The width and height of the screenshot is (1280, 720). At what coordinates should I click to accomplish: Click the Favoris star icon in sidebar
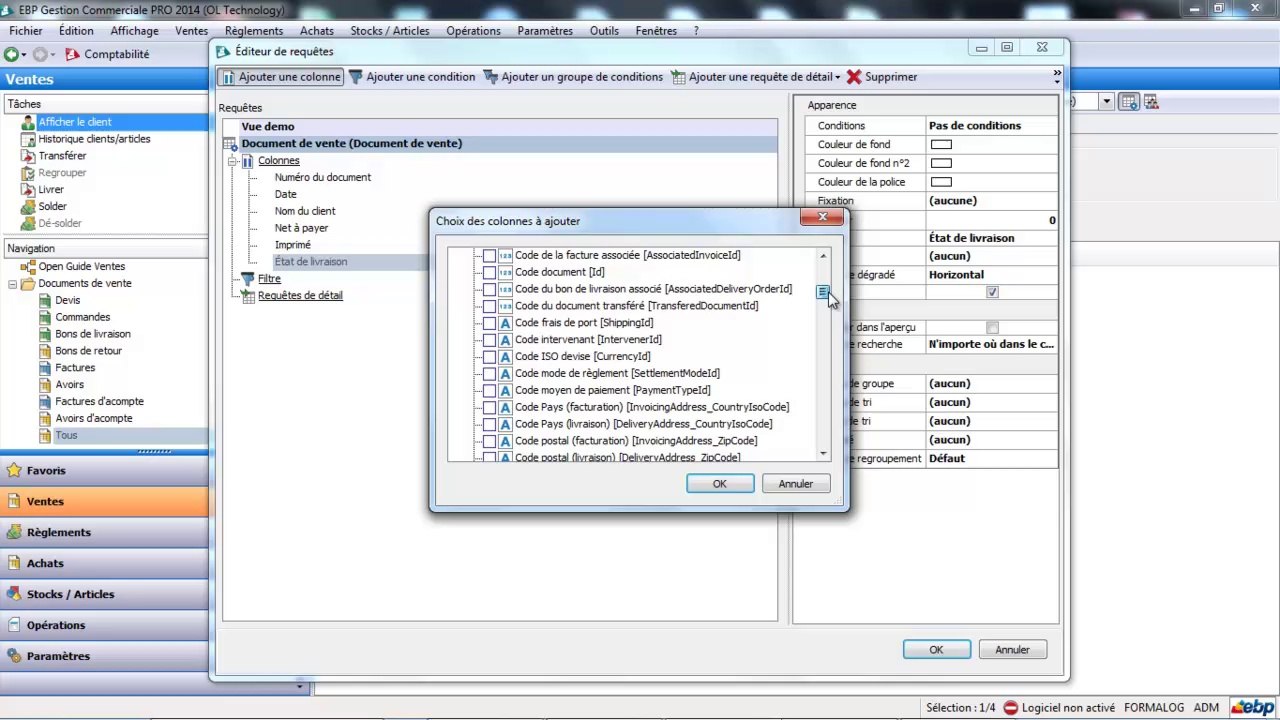coord(14,471)
